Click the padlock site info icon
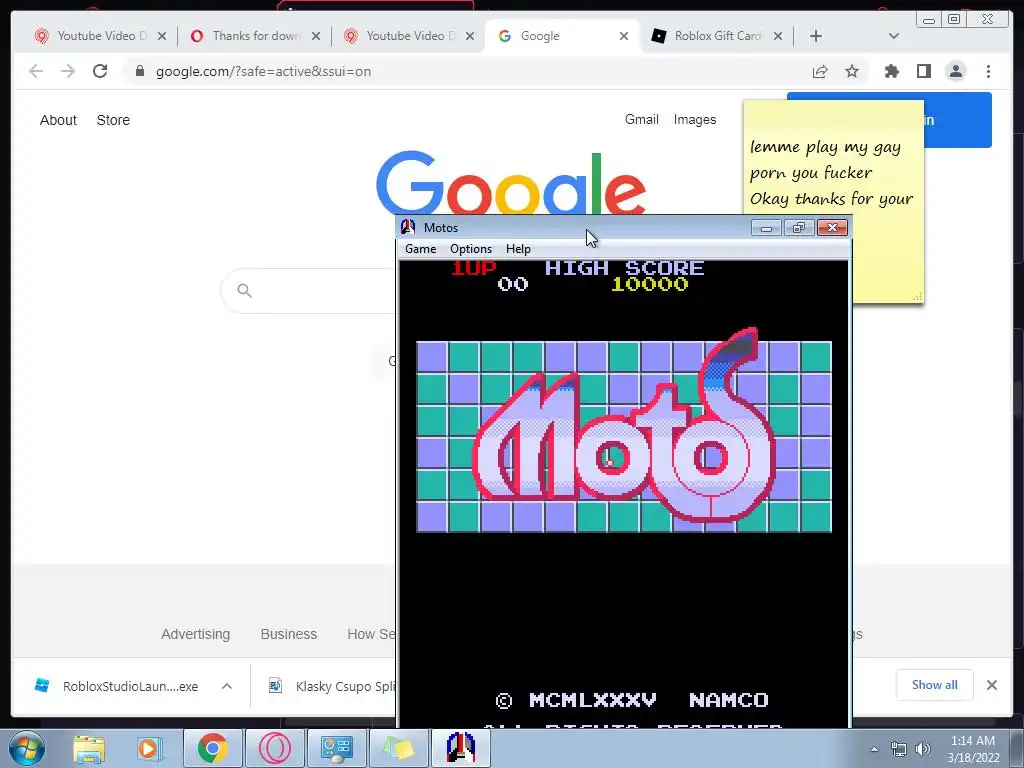 pos(139,71)
